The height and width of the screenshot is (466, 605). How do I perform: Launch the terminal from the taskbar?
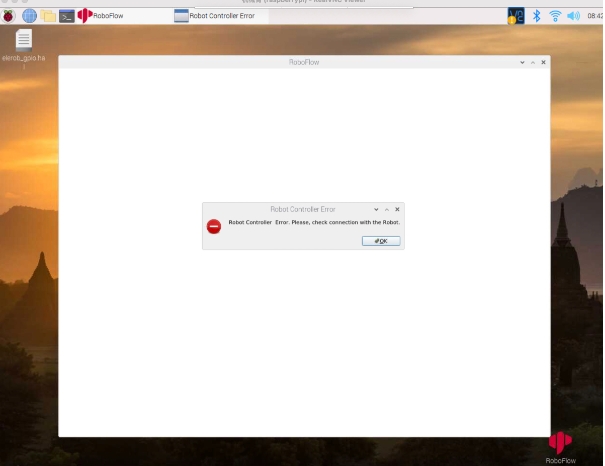(66, 16)
